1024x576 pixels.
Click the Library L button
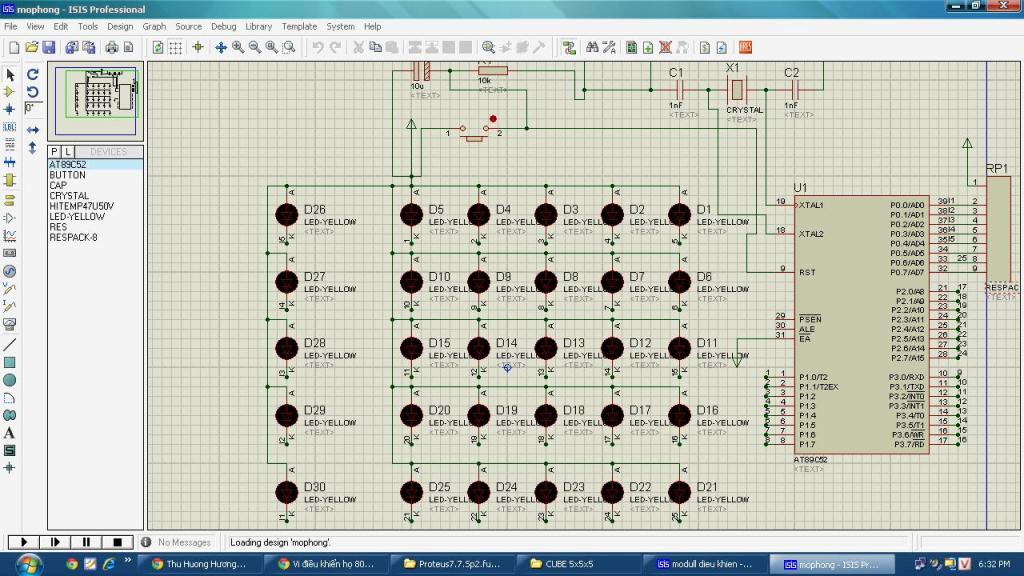pos(68,152)
